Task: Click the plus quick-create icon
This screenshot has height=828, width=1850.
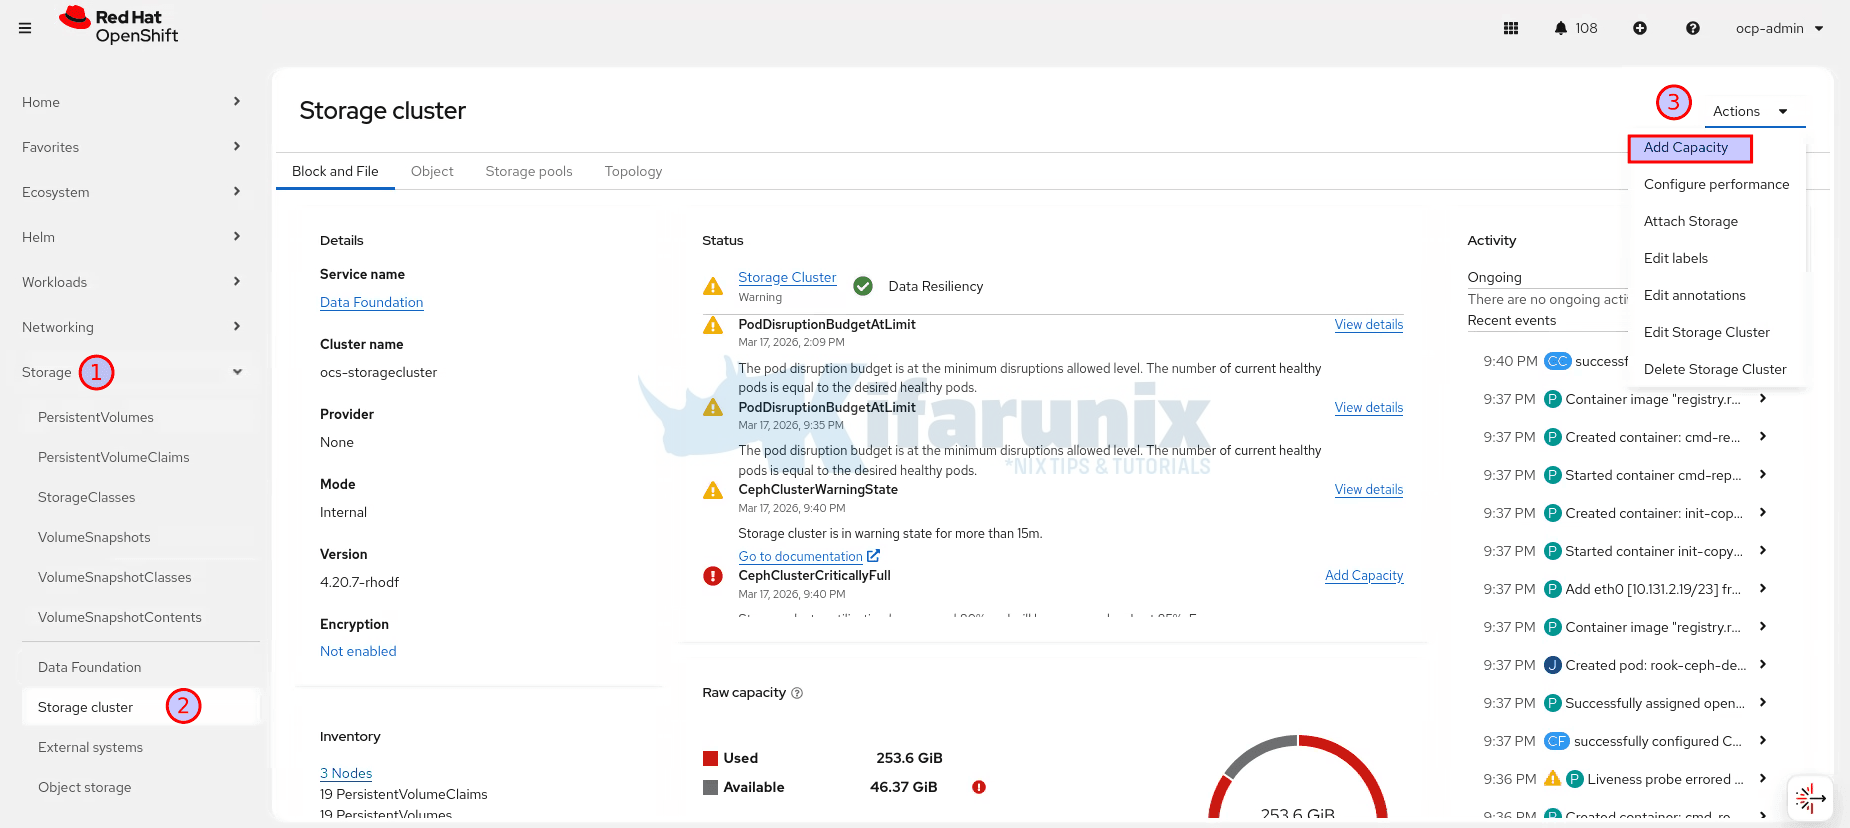Action: (x=1640, y=28)
